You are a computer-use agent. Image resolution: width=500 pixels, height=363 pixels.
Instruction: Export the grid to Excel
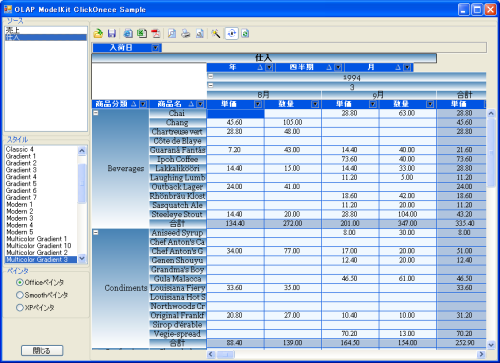pyautogui.click(x=142, y=33)
